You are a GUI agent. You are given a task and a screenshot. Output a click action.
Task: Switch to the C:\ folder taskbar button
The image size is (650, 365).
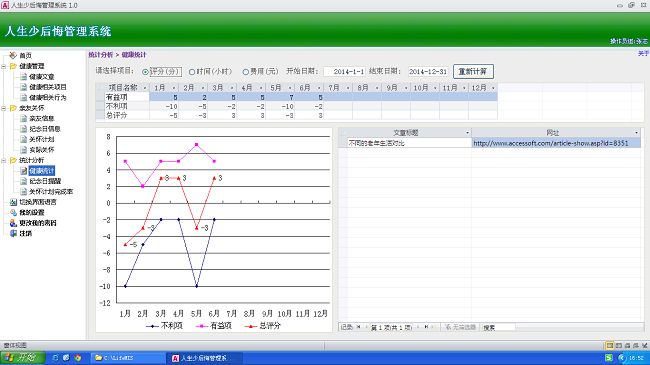tap(128, 358)
